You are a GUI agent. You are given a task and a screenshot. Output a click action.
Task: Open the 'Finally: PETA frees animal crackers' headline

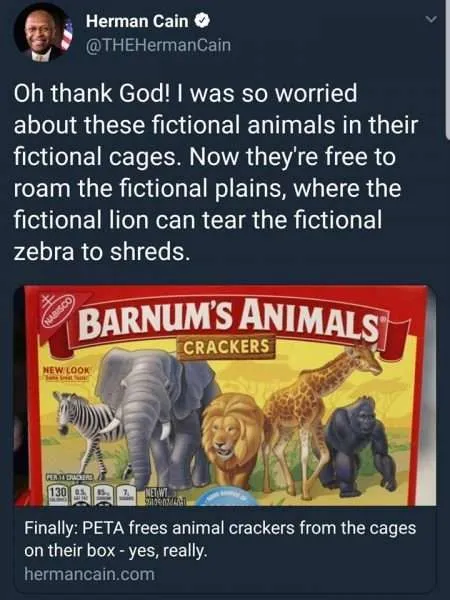tap(220, 539)
